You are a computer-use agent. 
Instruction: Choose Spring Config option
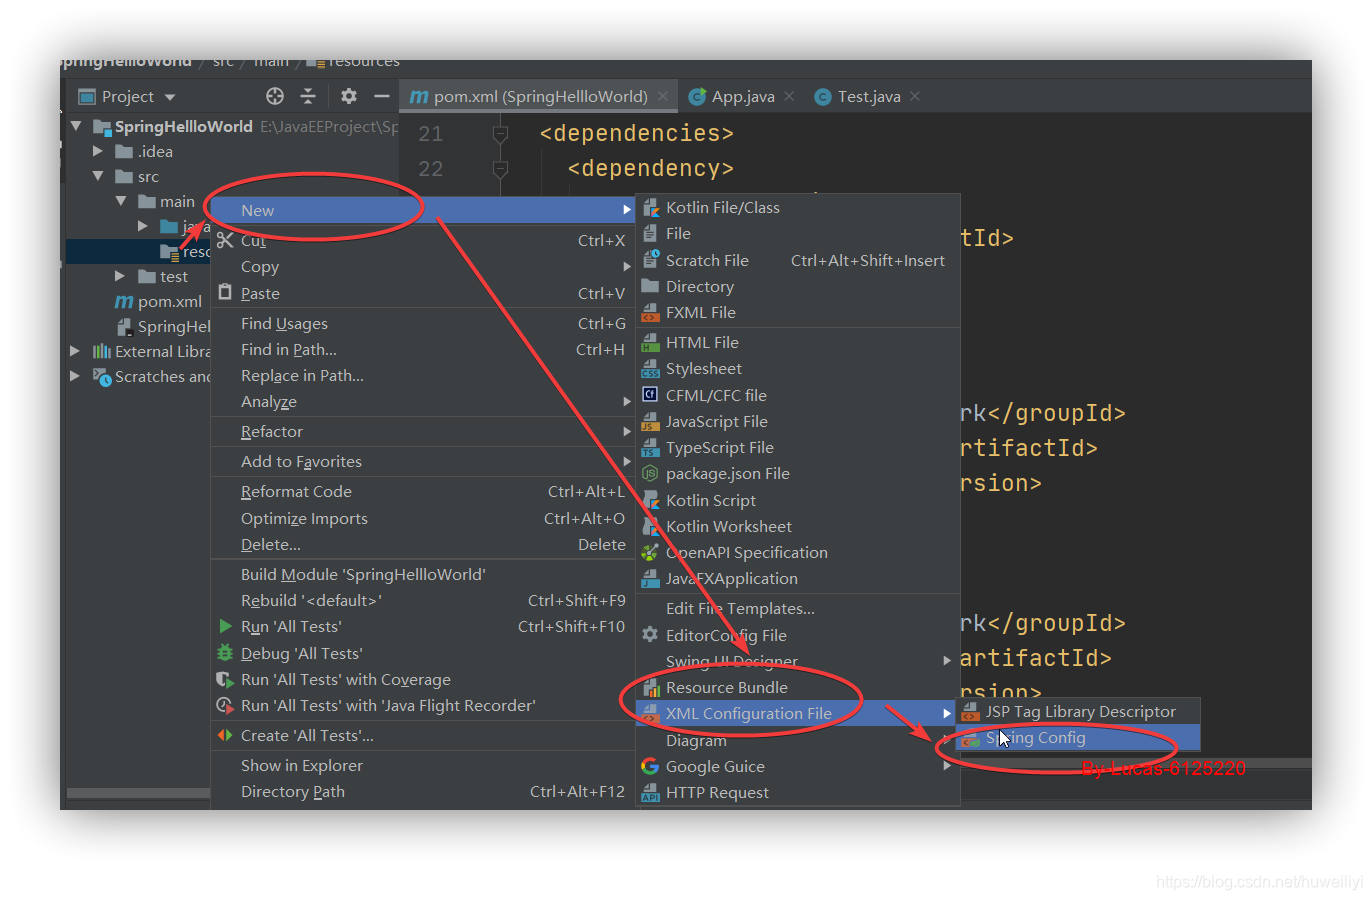click(x=1078, y=737)
